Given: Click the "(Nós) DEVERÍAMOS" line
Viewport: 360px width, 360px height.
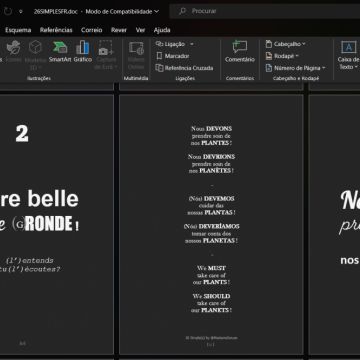Looking at the screenshot, I should tap(211, 226).
